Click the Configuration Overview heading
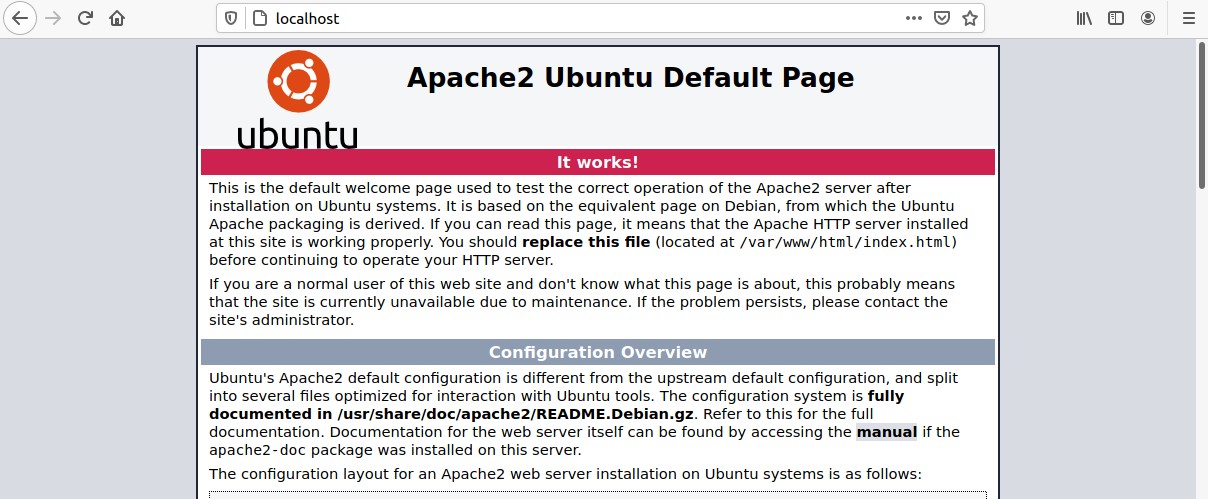This screenshot has height=499, width=1208. [x=598, y=352]
